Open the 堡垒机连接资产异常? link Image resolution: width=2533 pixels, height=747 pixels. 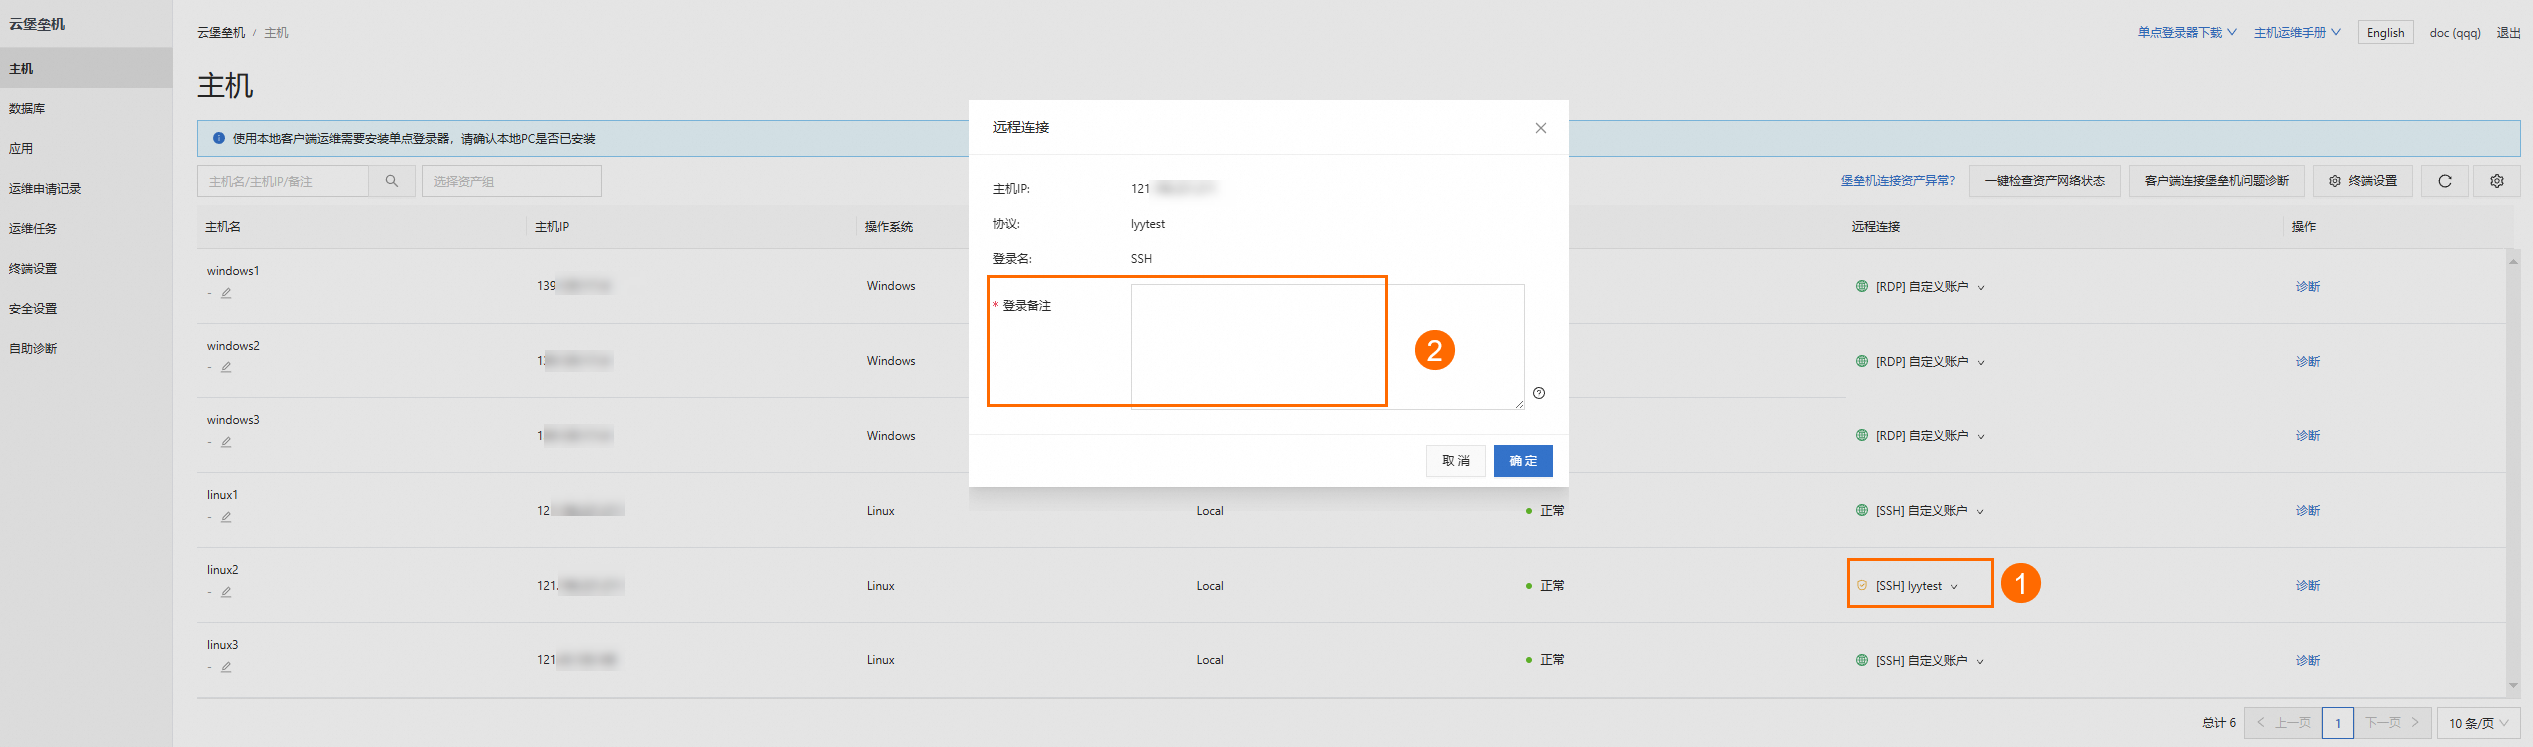[x=1898, y=181]
